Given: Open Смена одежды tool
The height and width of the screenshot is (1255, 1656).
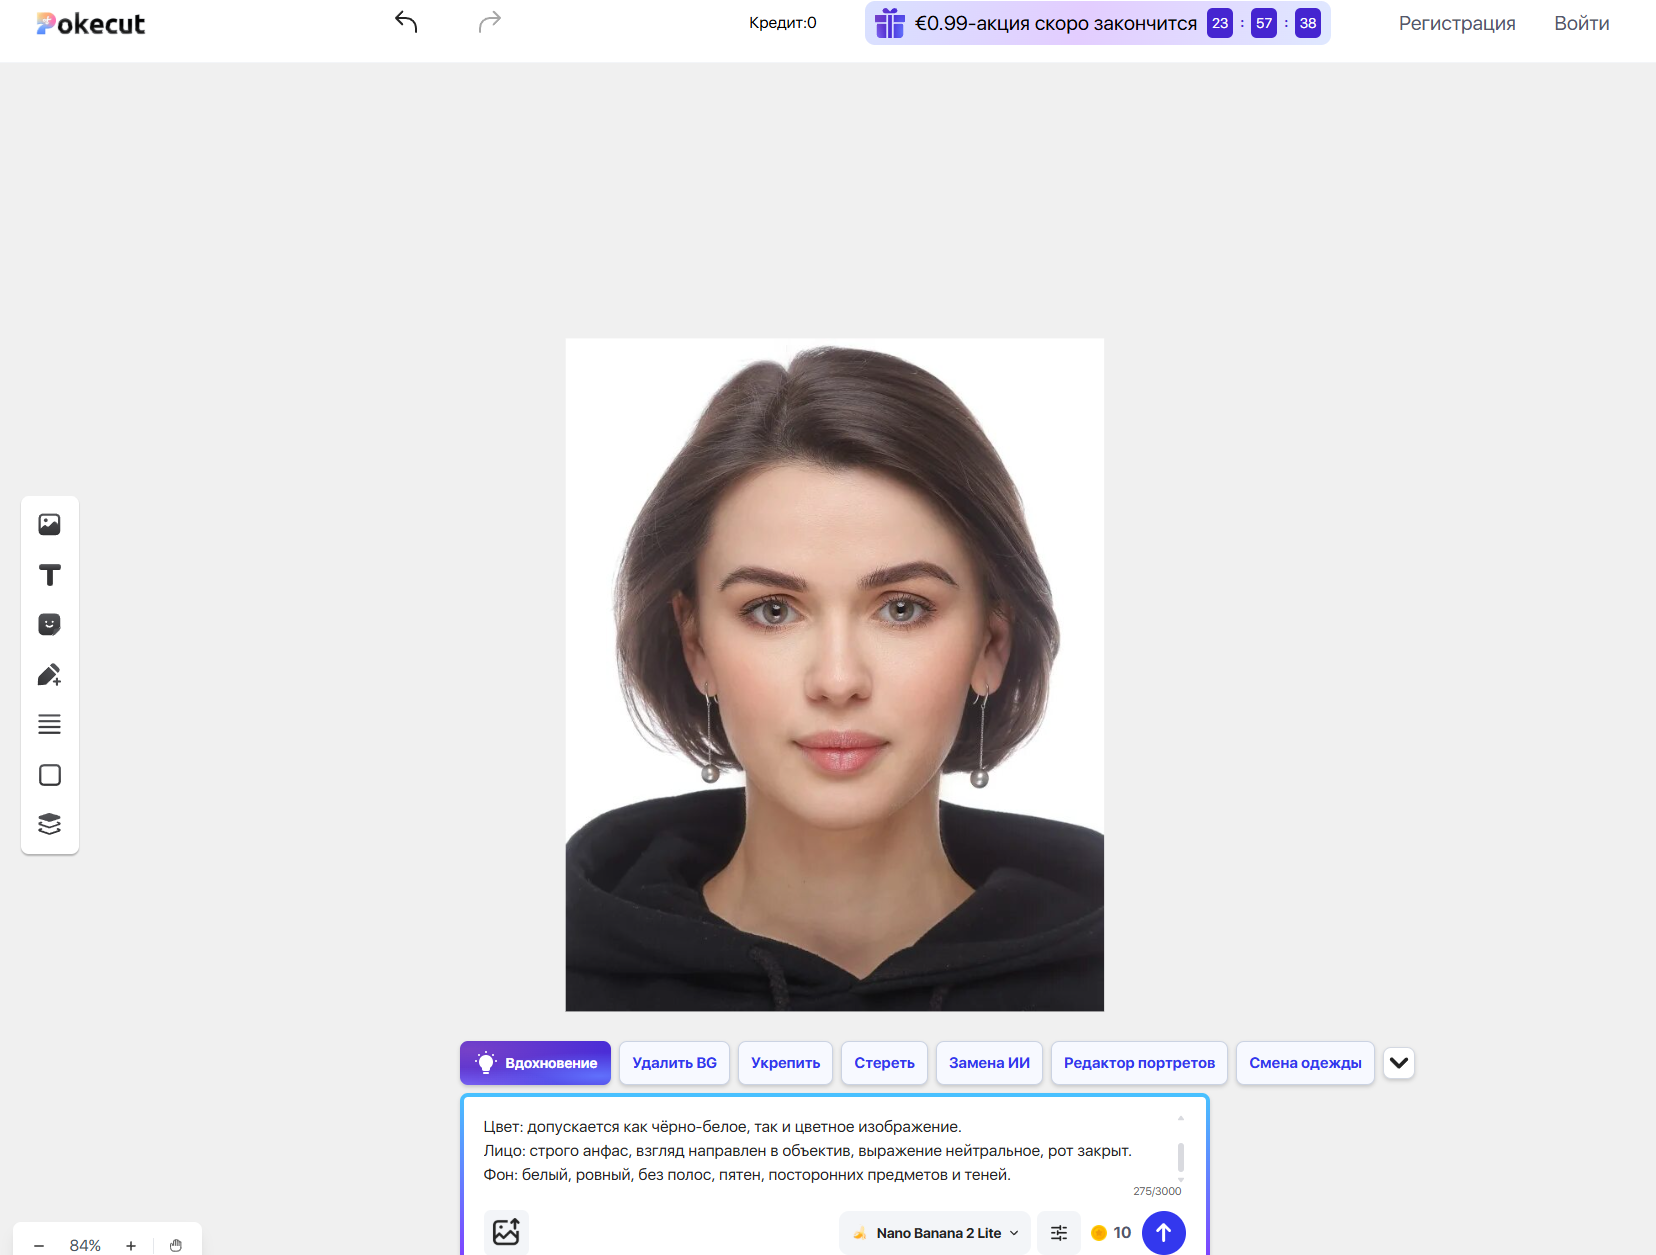Looking at the screenshot, I should (1305, 1063).
